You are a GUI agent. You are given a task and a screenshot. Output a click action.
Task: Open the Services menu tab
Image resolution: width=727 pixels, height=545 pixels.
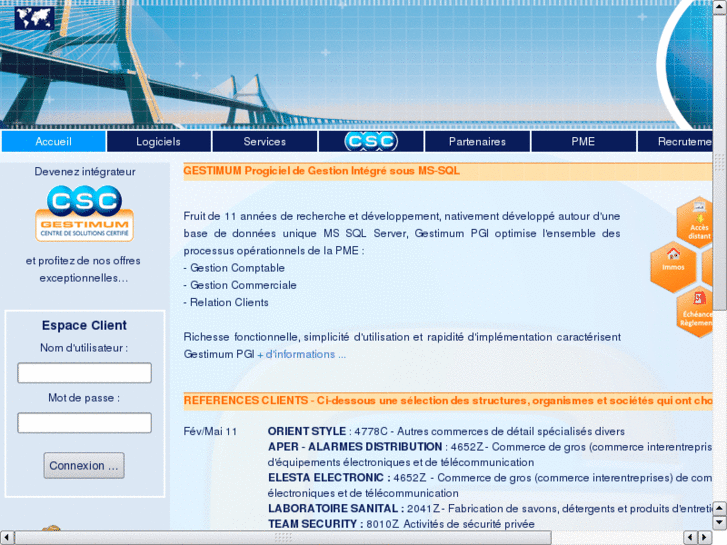265,141
